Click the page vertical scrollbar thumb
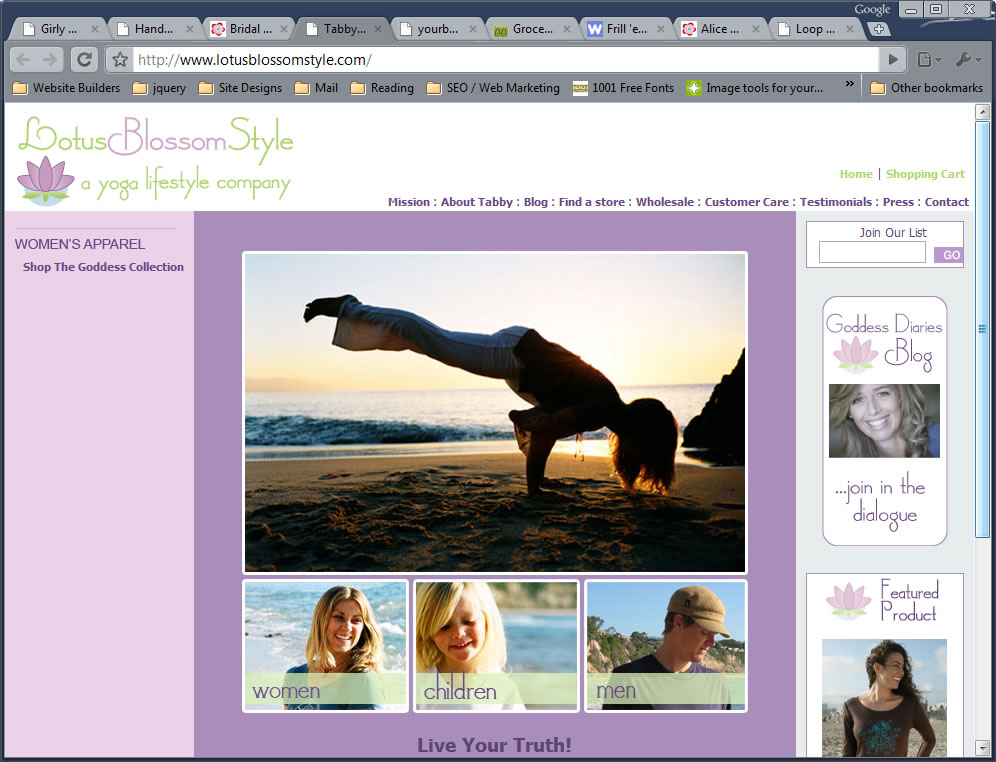Image resolution: width=996 pixels, height=762 pixels. 982,328
